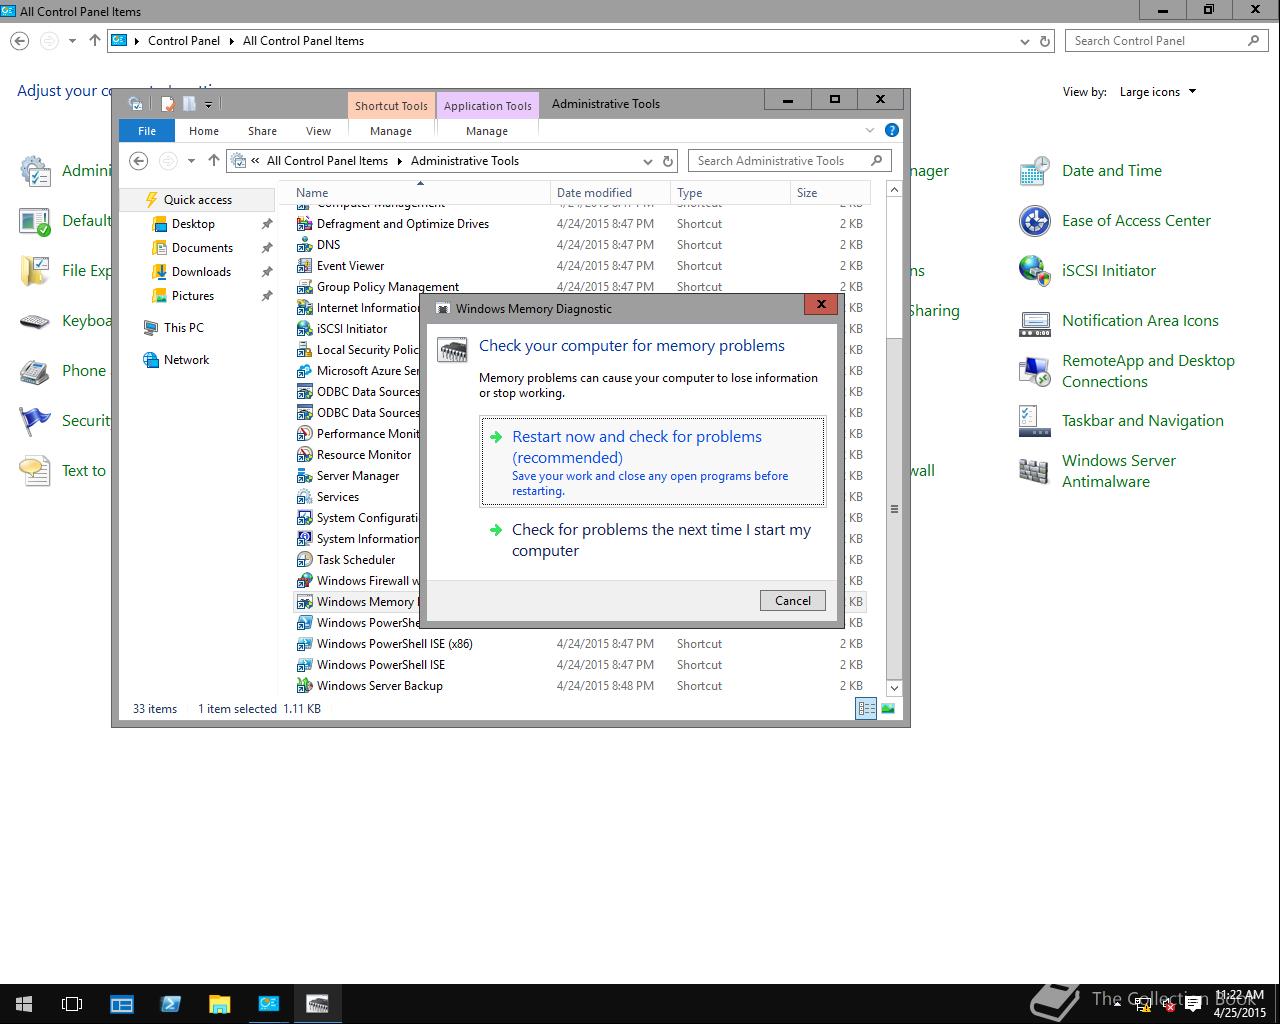Image resolution: width=1280 pixels, height=1024 pixels.
Task: Open Server Manager from the taskbar
Action: tap(122, 1004)
